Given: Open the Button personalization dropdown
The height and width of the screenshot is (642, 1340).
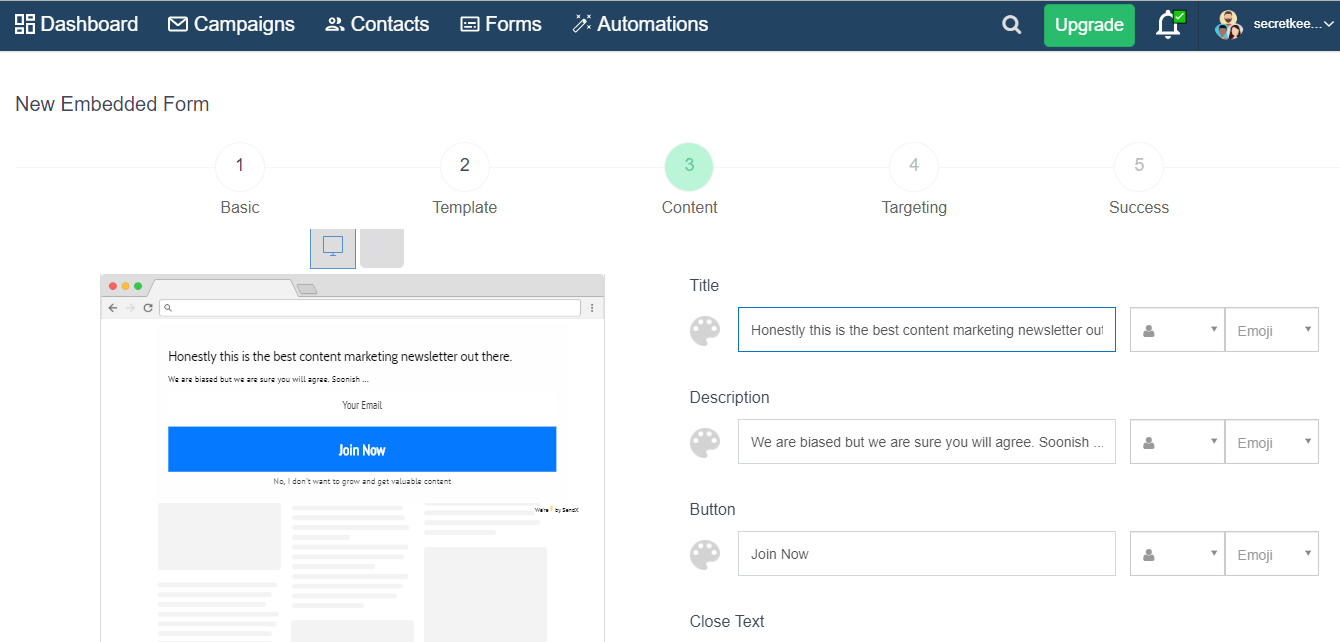Looking at the screenshot, I should point(1177,554).
